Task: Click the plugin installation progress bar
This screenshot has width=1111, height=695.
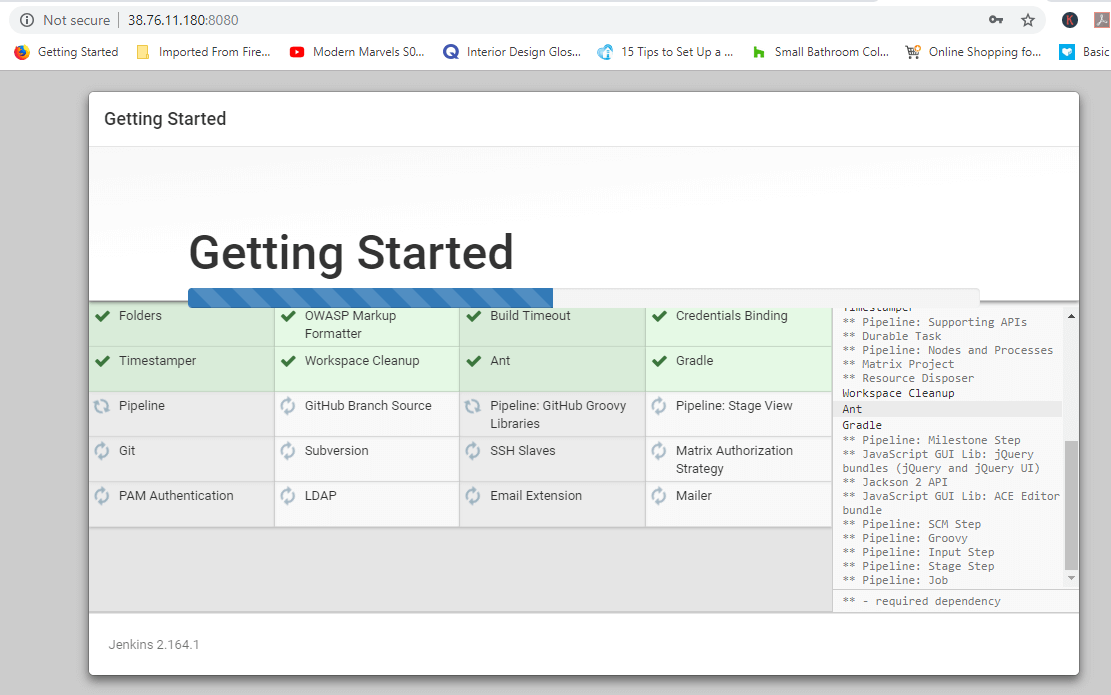Action: tap(584, 298)
